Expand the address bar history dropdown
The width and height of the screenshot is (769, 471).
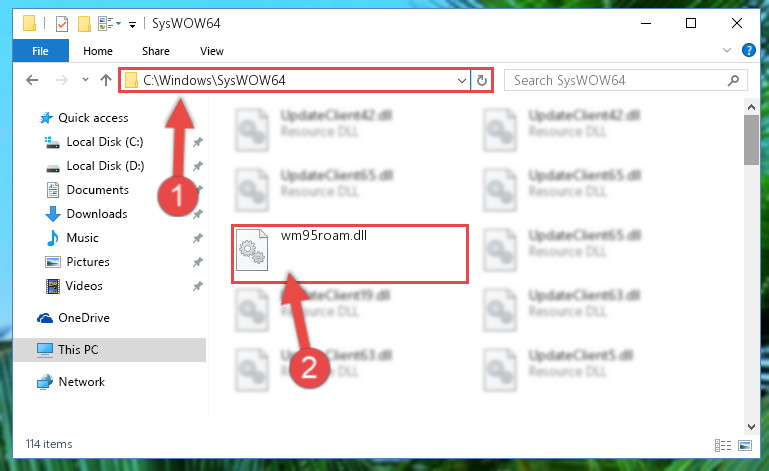(461, 80)
